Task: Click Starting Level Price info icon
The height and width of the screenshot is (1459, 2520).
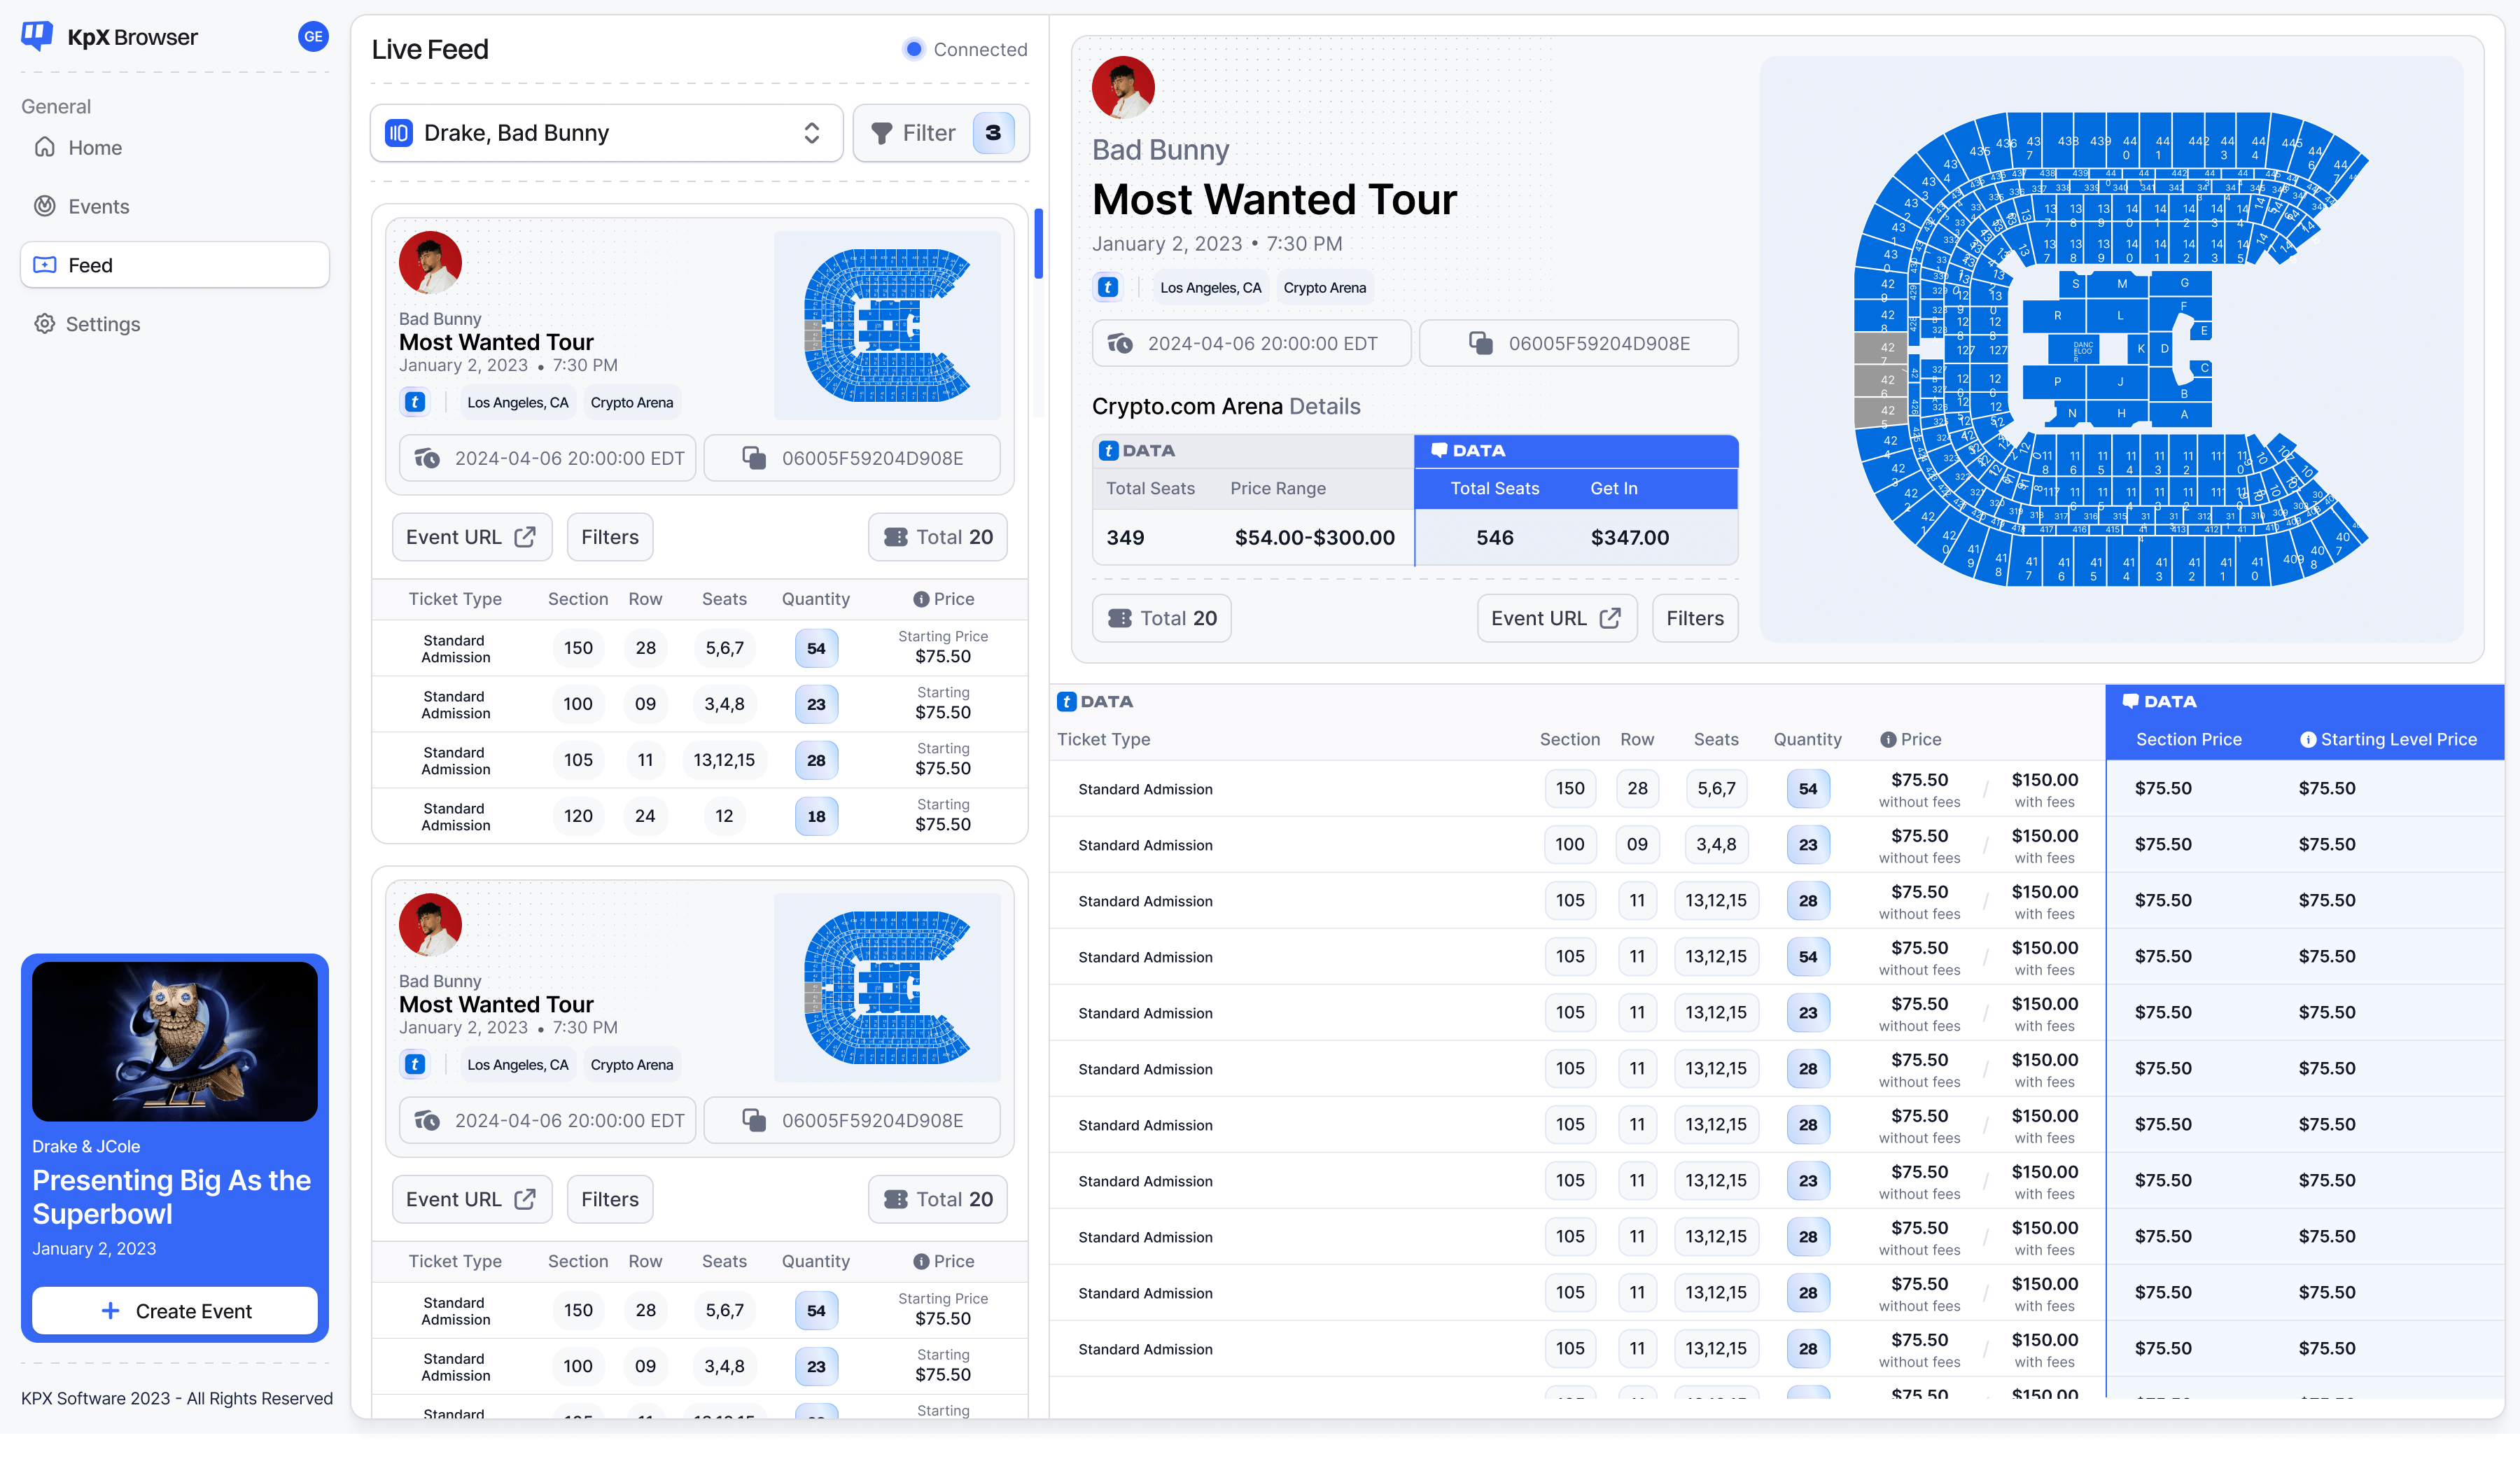Action: click(x=2308, y=740)
